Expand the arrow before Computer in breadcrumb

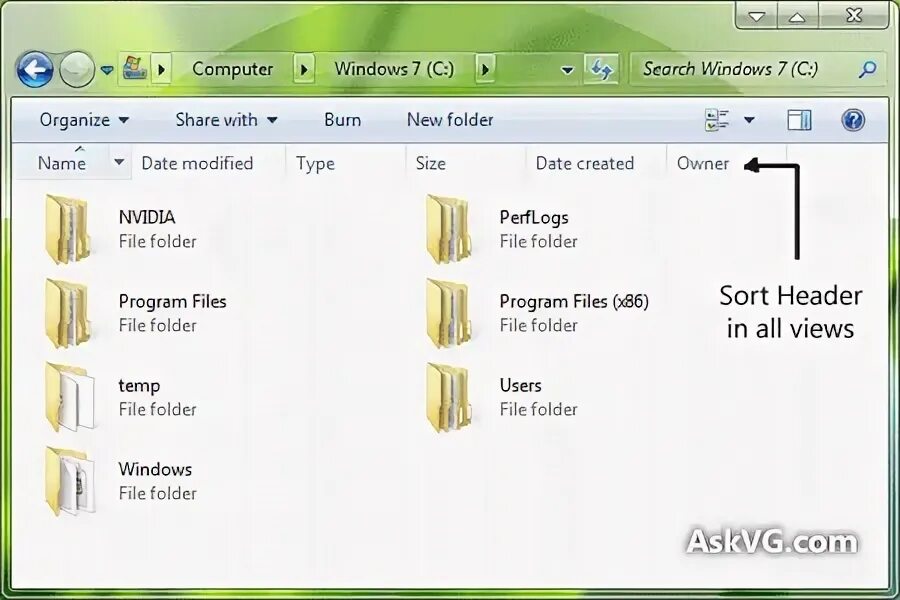(161, 69)
